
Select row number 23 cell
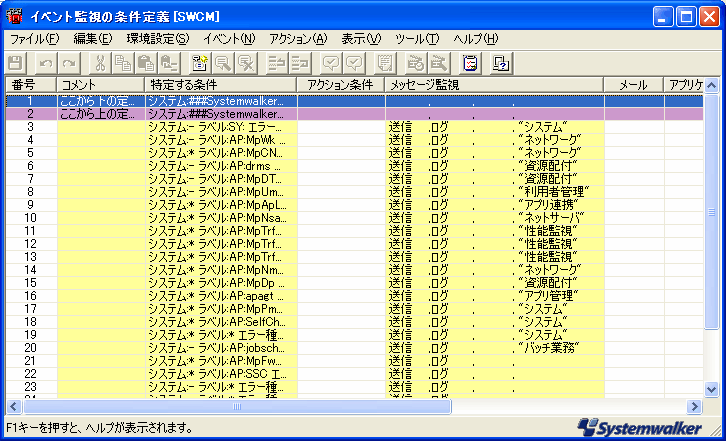31,386
